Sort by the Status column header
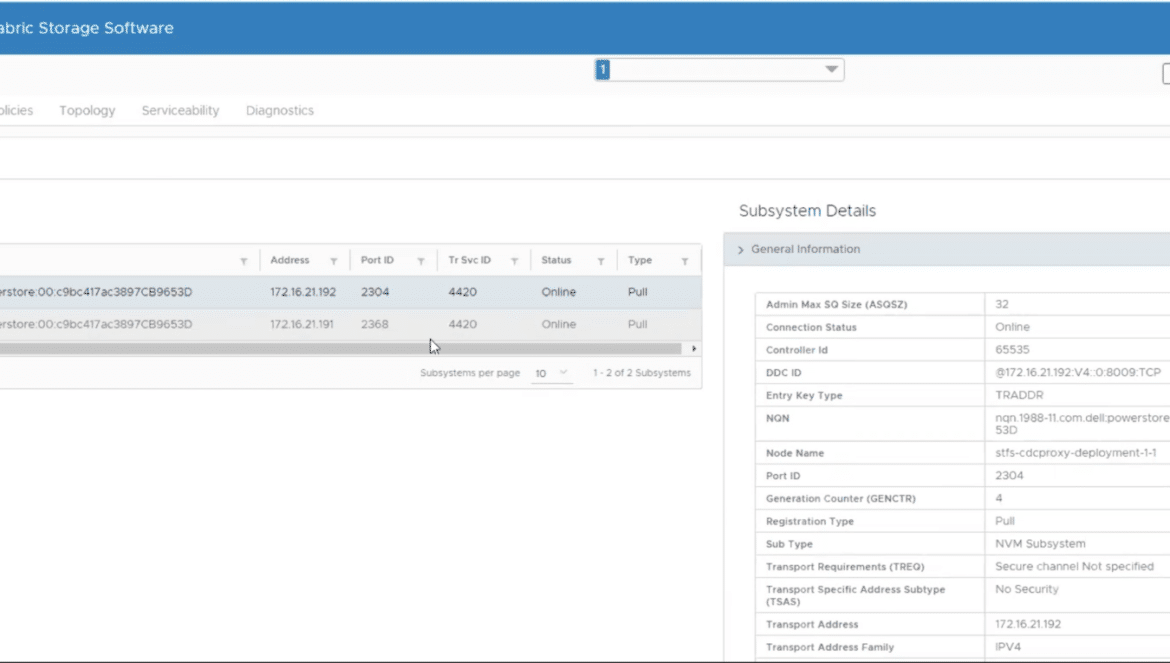The width and height of the screenshot is (1170, 663). pyautogui.click(x=556, y=260)
